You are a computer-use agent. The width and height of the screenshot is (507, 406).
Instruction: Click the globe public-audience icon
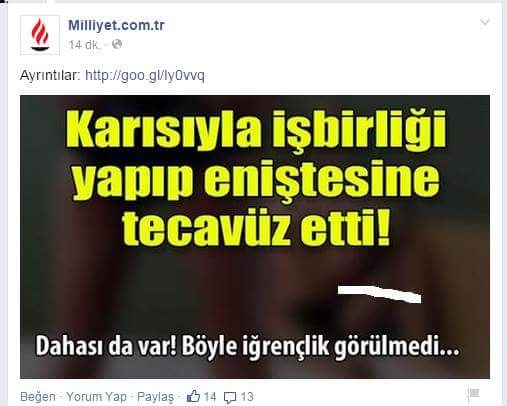pyautogui.click(x=117, y=44)
